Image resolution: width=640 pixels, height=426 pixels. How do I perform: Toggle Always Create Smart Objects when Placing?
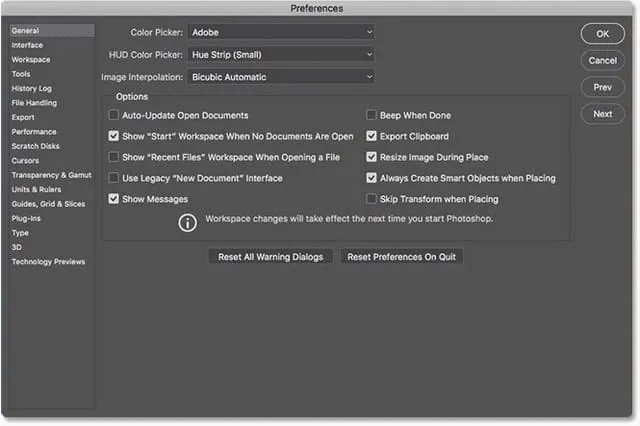pyautogui.click(x=371, y=178)
